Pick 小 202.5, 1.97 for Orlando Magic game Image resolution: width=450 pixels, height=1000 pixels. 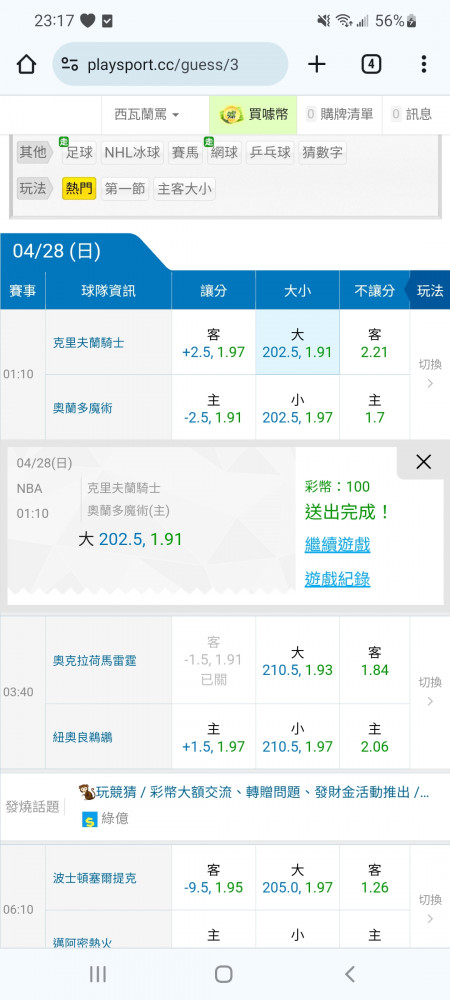tap(298, 408)
